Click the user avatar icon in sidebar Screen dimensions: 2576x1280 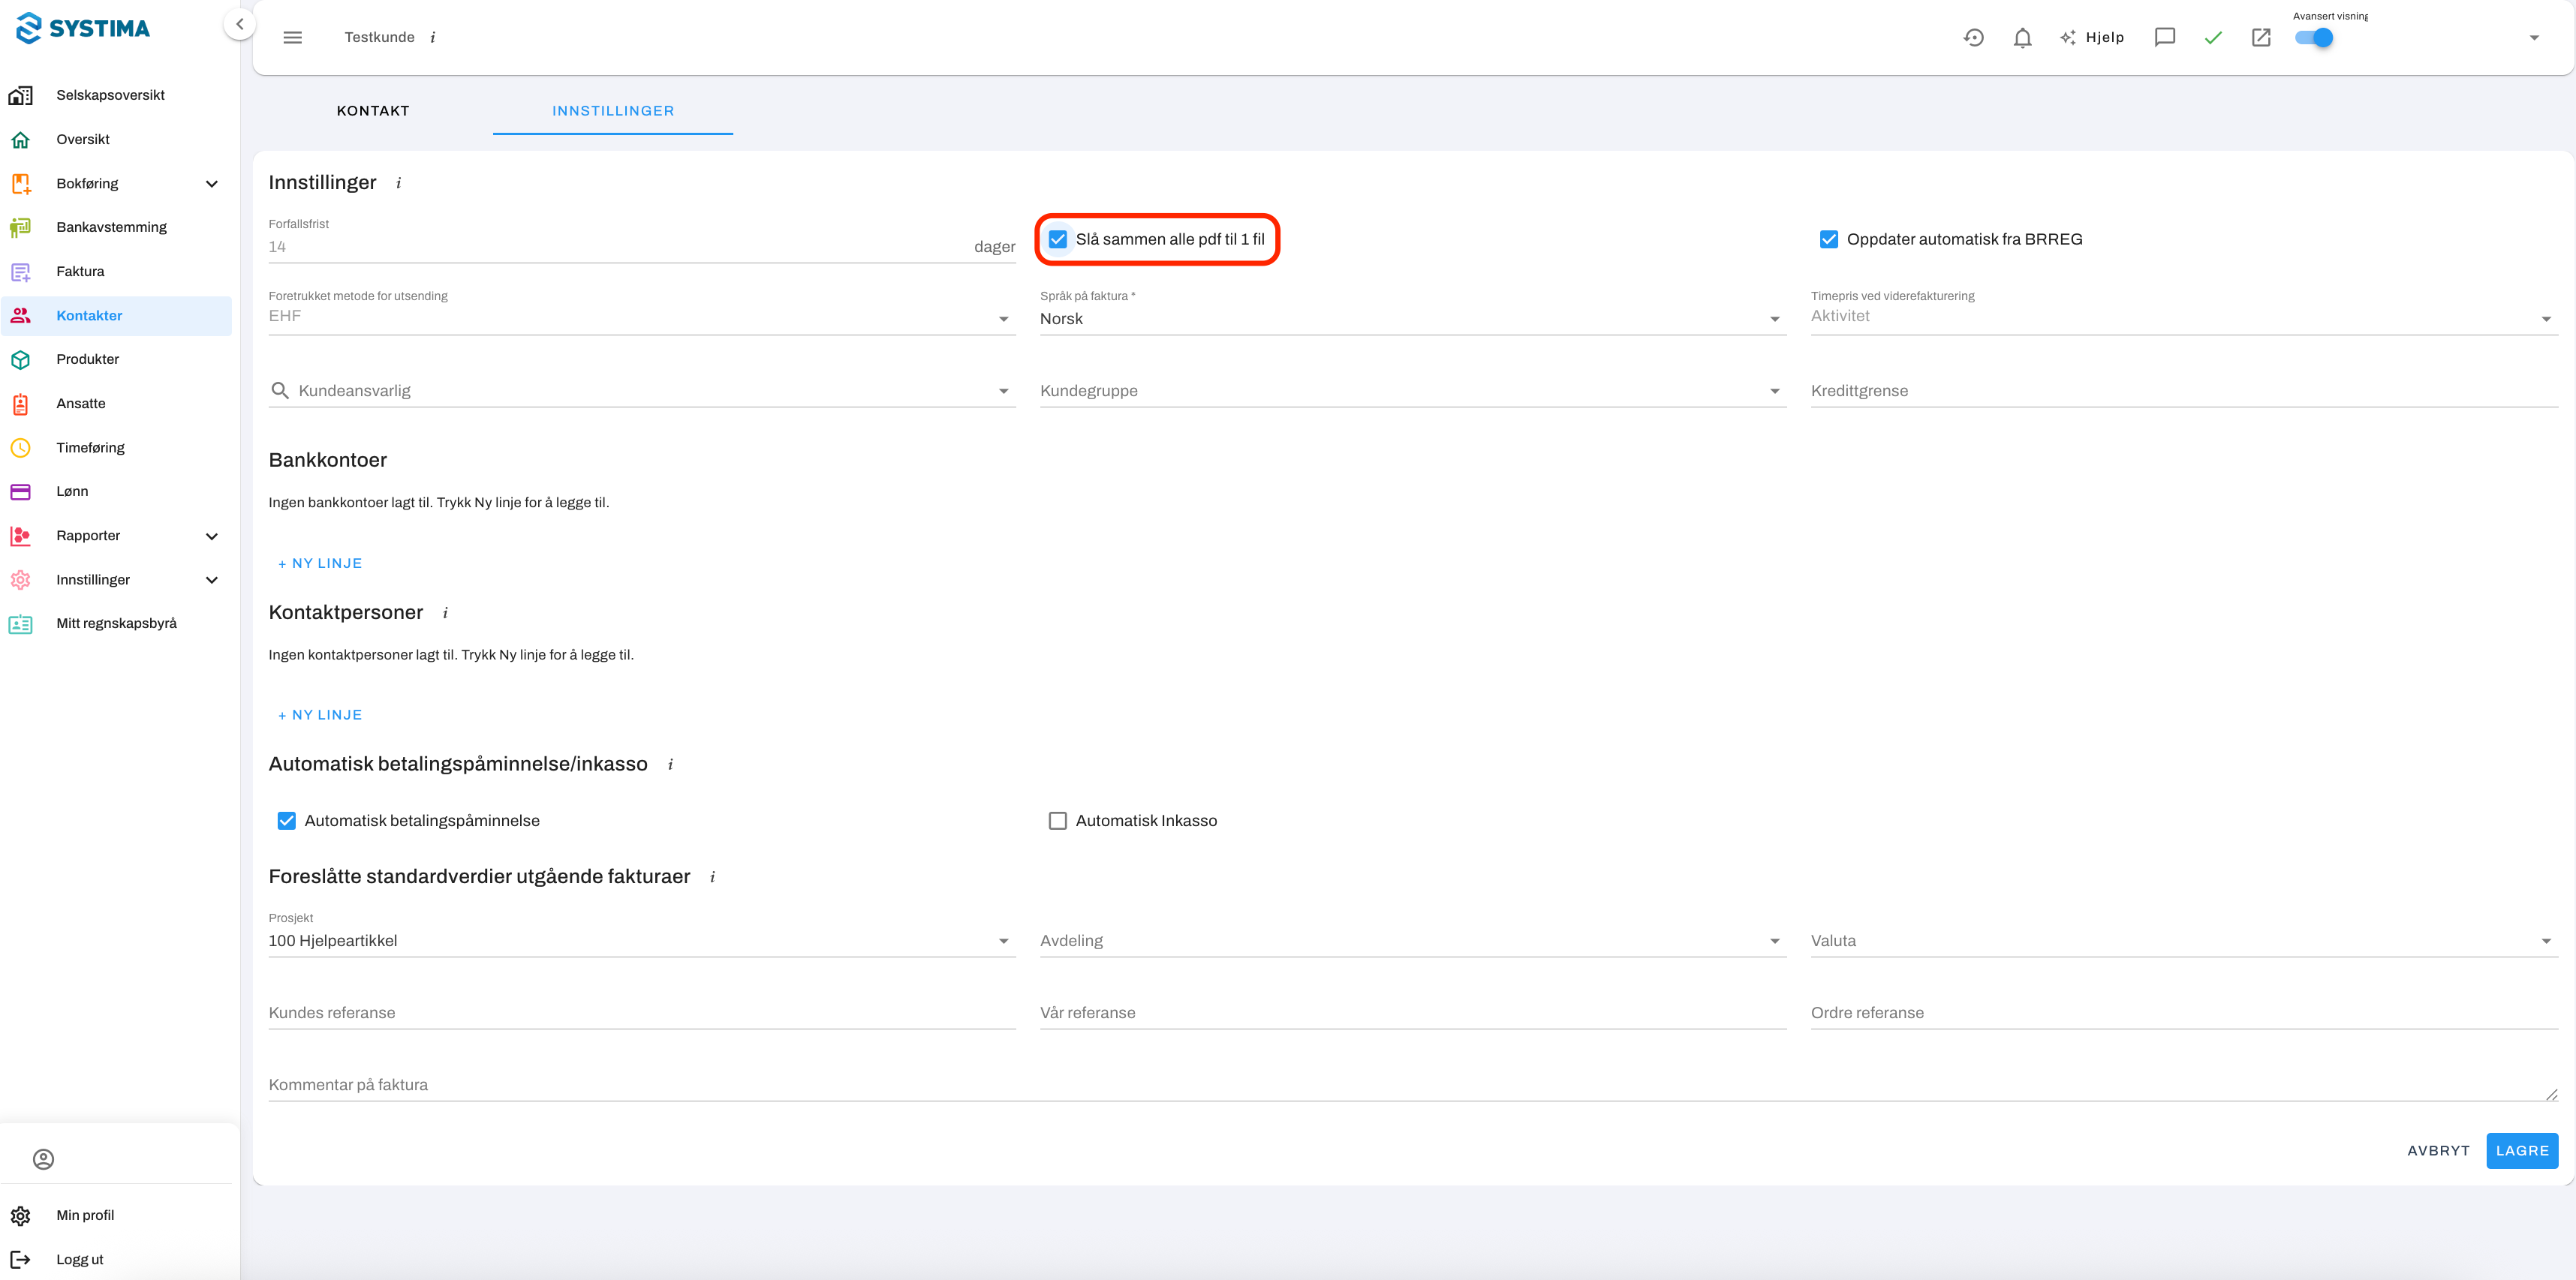[x=43, y=1159]
